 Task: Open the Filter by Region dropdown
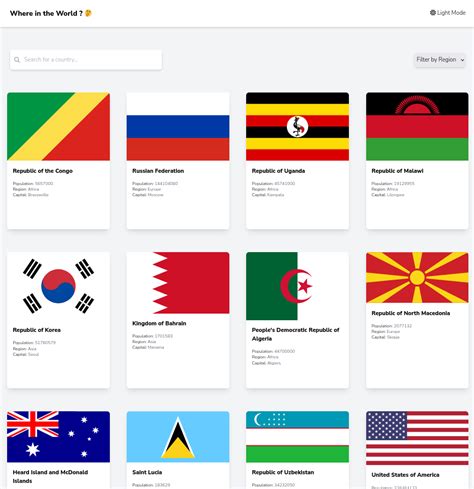pyautogui.click(x=440, y=60)
